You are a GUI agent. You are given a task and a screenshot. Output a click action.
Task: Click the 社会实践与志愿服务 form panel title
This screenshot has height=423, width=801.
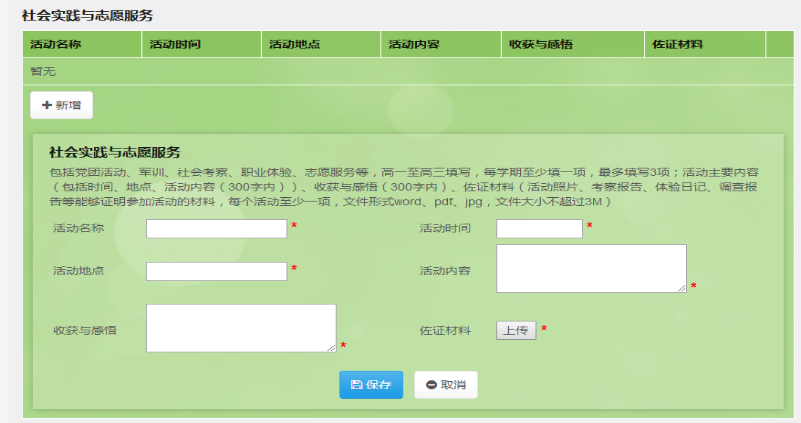(115, 152)
